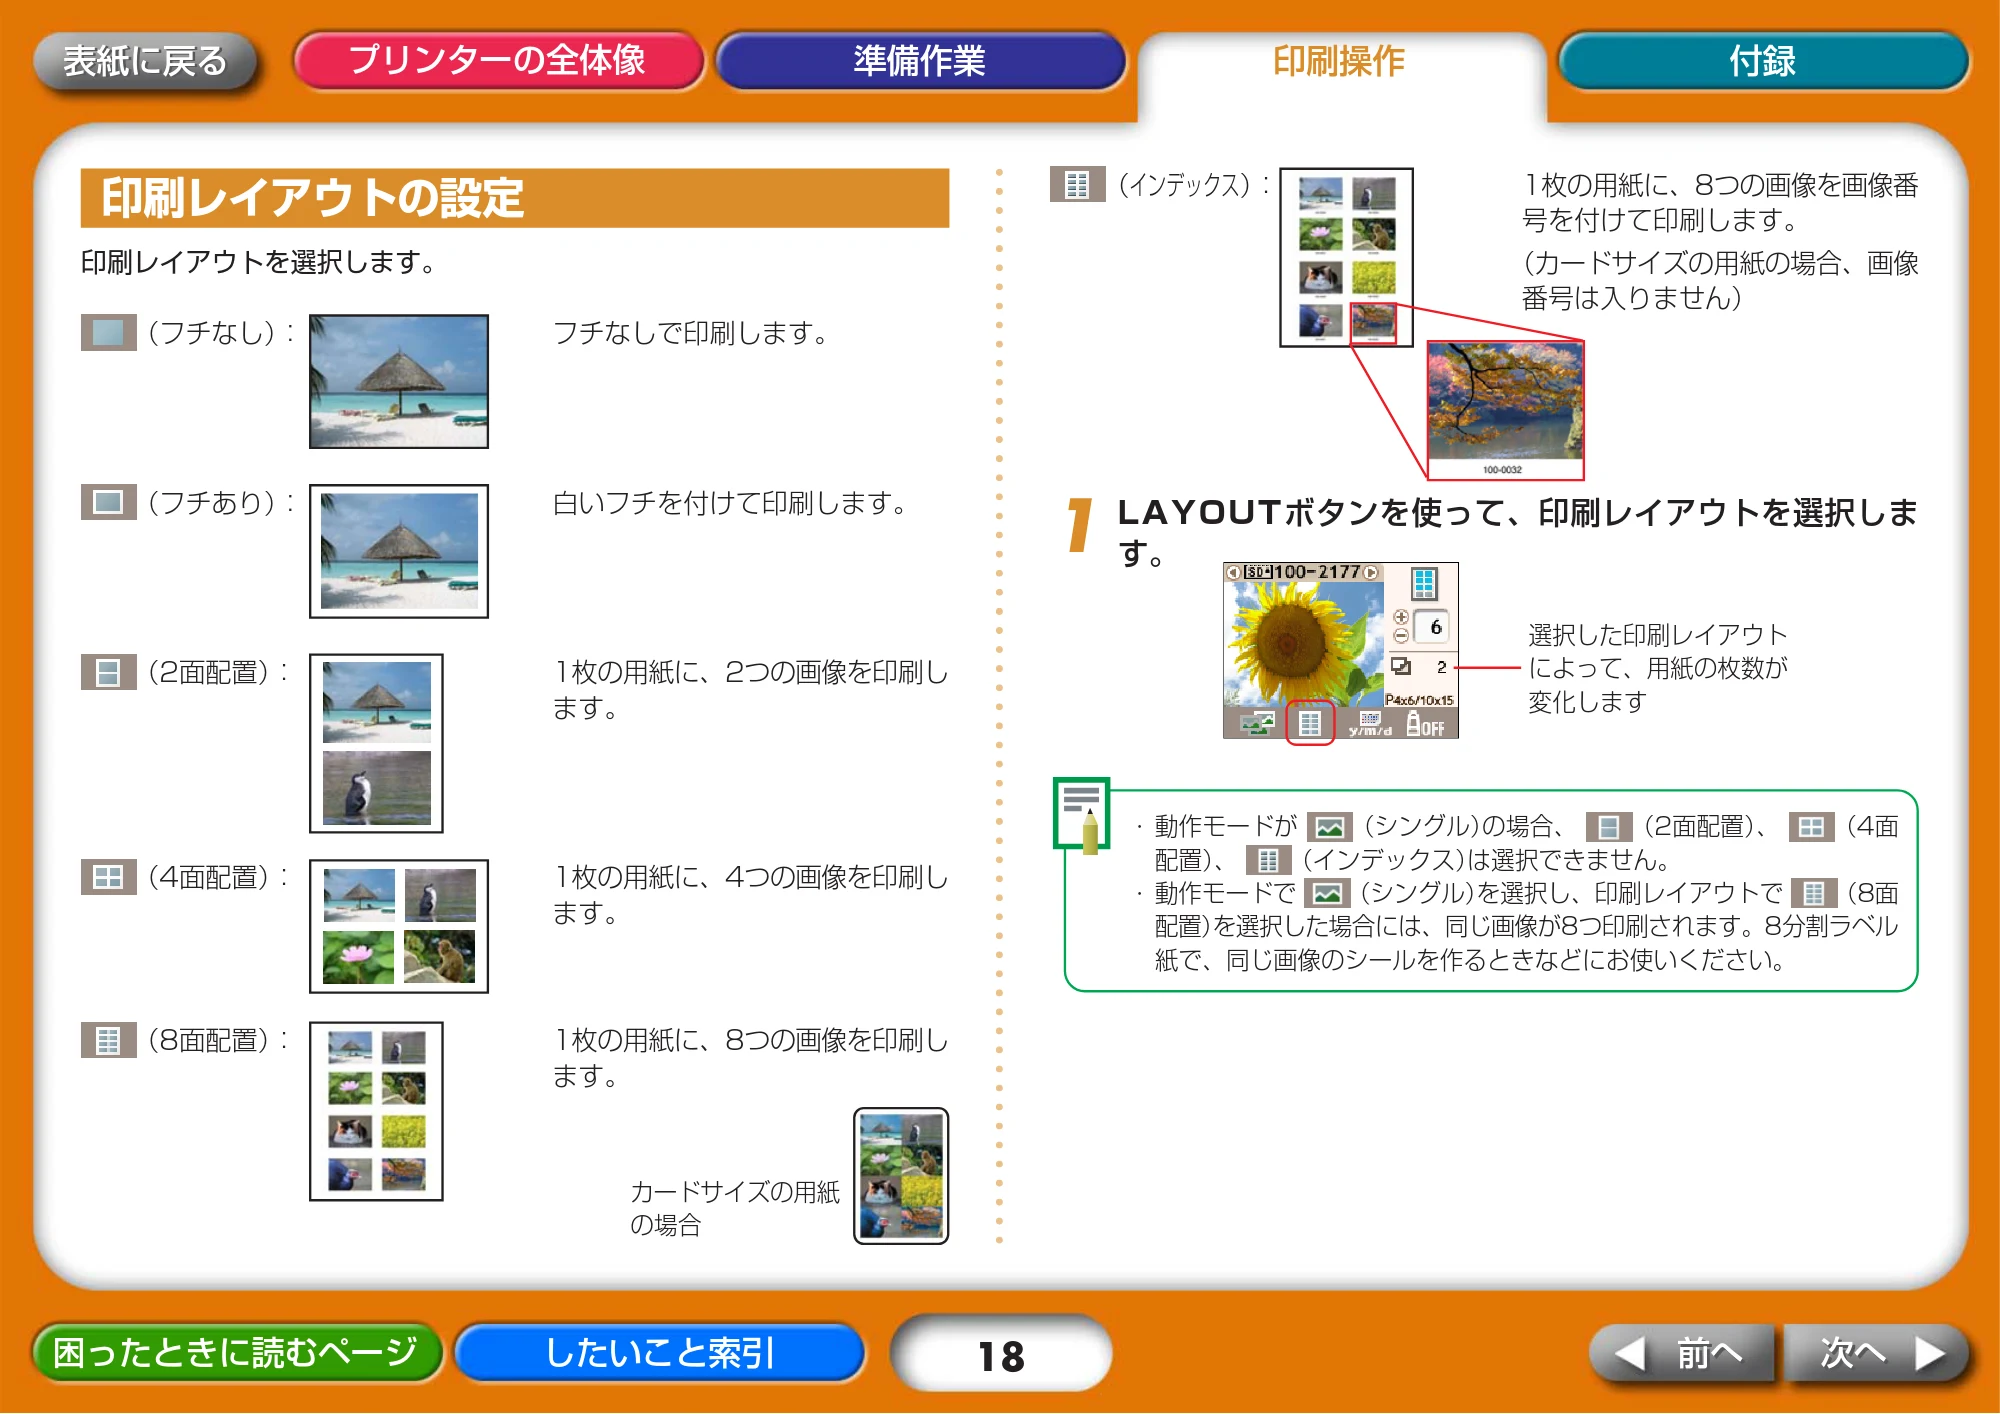Open the プリンターの全体像 tab
2000x1414 pixels.
point(498,61)
